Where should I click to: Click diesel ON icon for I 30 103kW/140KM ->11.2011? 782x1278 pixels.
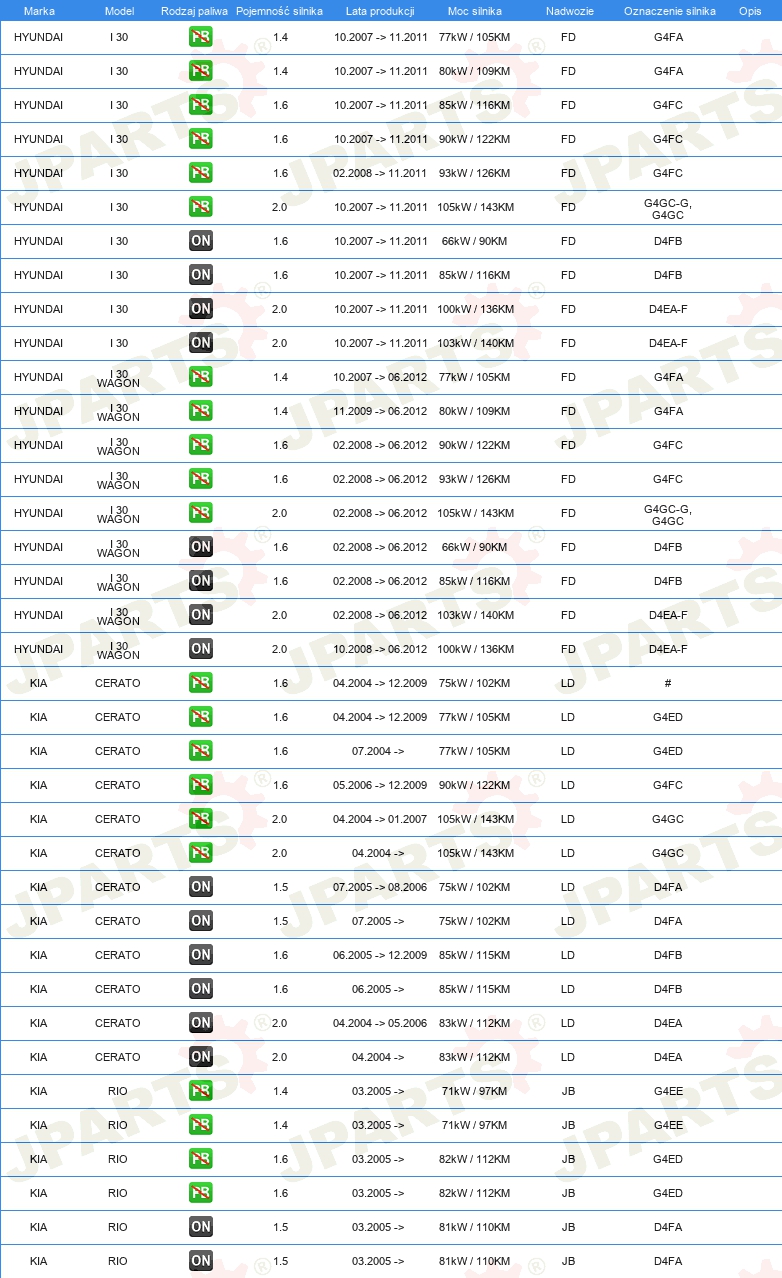[x=200, y=343]
